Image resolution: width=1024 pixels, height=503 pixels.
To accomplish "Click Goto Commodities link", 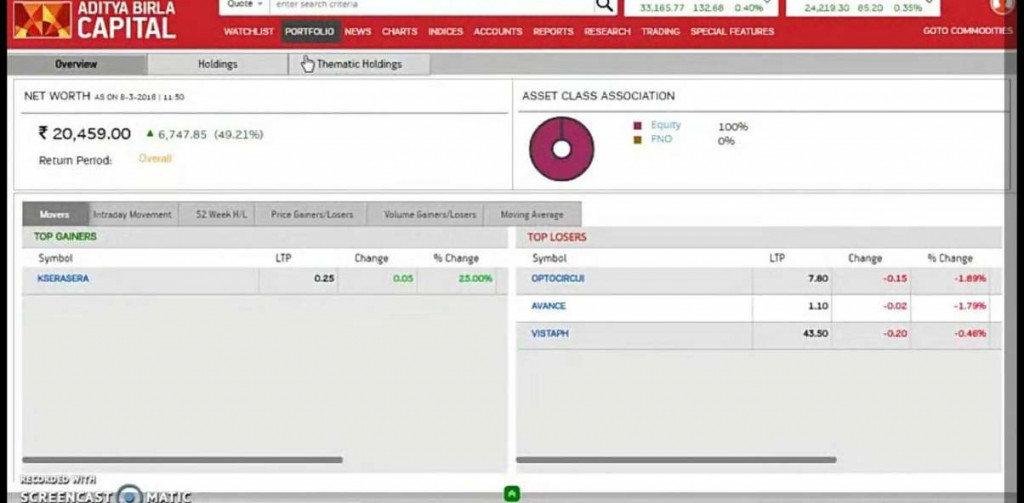I will (966, 32).
